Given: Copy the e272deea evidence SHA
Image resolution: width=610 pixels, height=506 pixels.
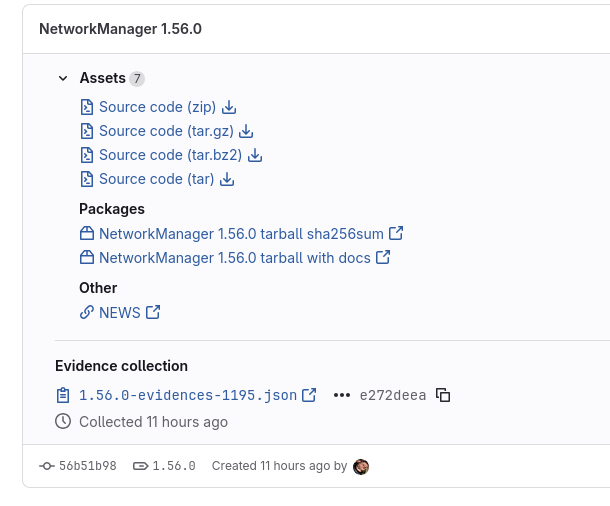Looking at the screenshot, I should [x=443, y=395].
